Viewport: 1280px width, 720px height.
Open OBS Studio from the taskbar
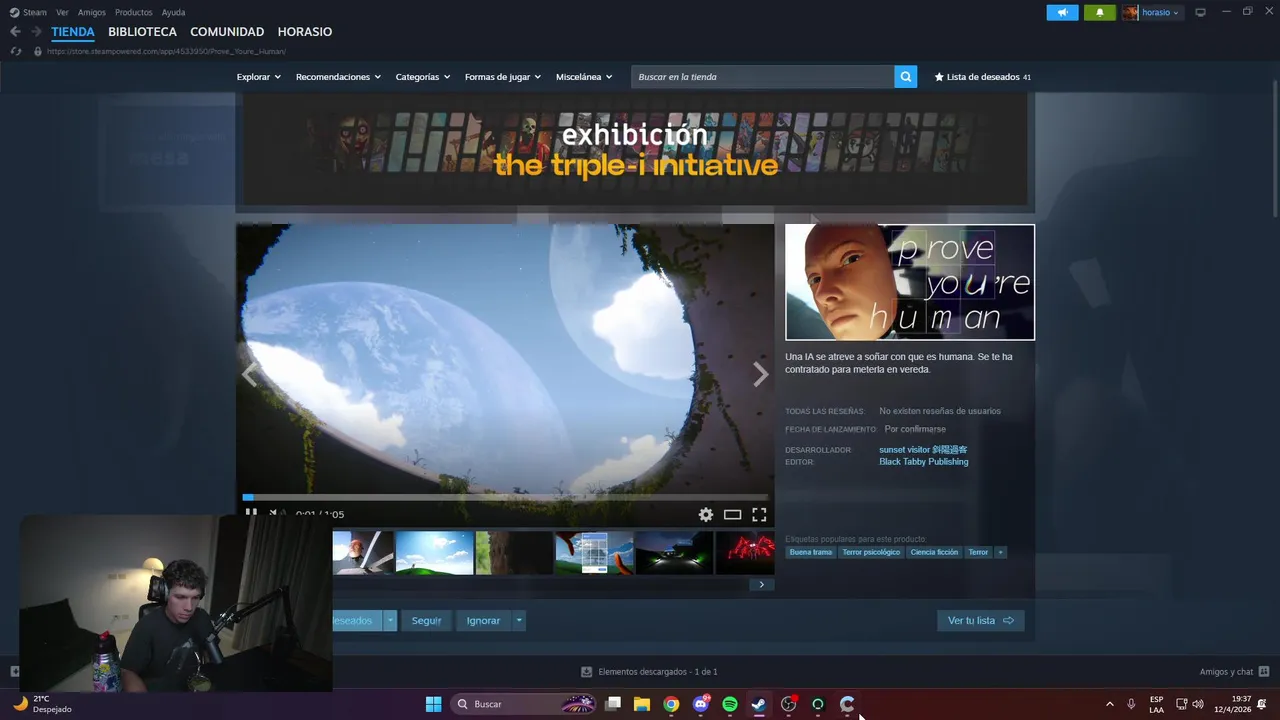pos(788,704)
